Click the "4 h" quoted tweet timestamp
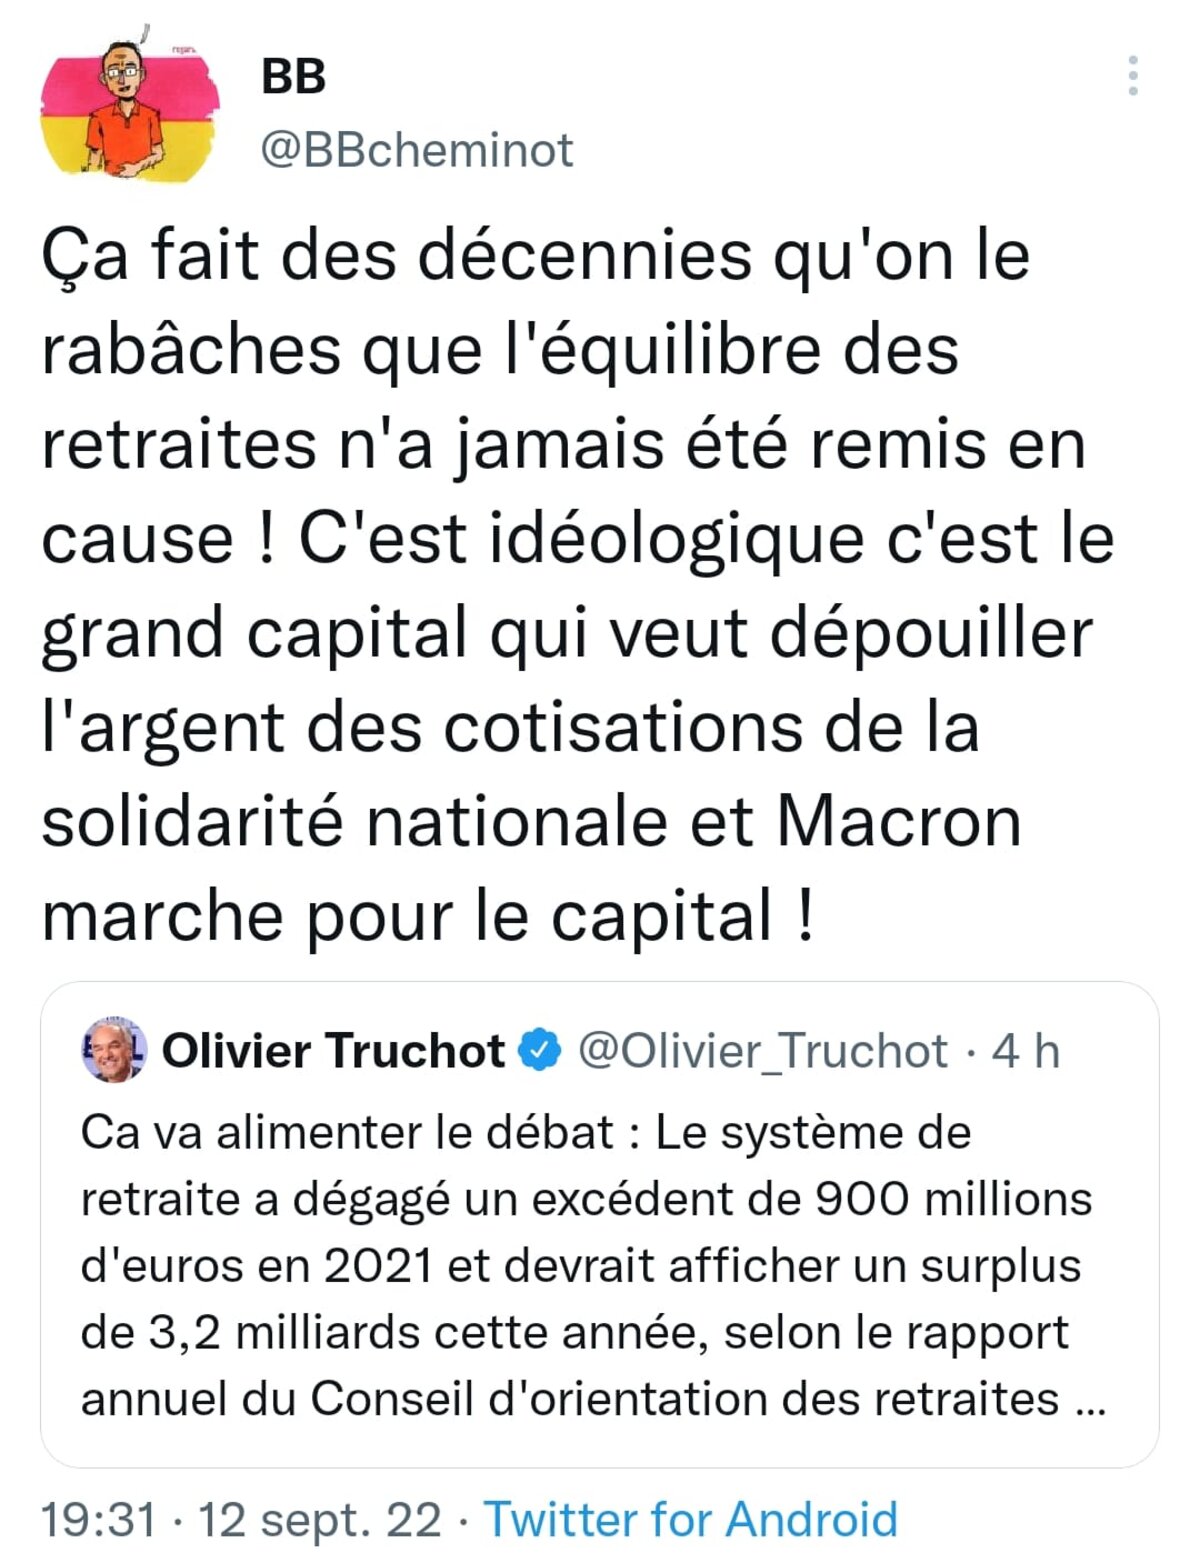The width and height of the screenshot is (1200, 1553). click(x=1025, y=1051)
